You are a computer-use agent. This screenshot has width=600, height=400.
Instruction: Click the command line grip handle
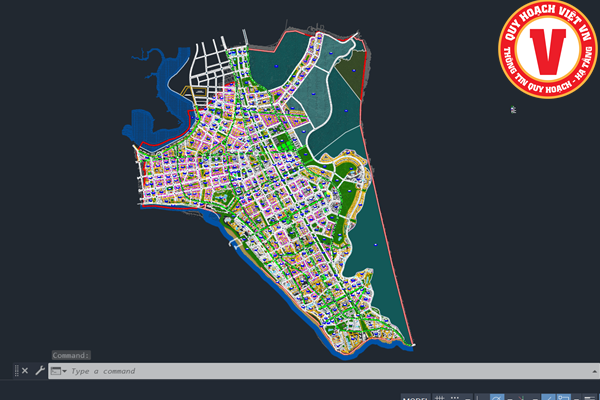(x=15, y=371)
